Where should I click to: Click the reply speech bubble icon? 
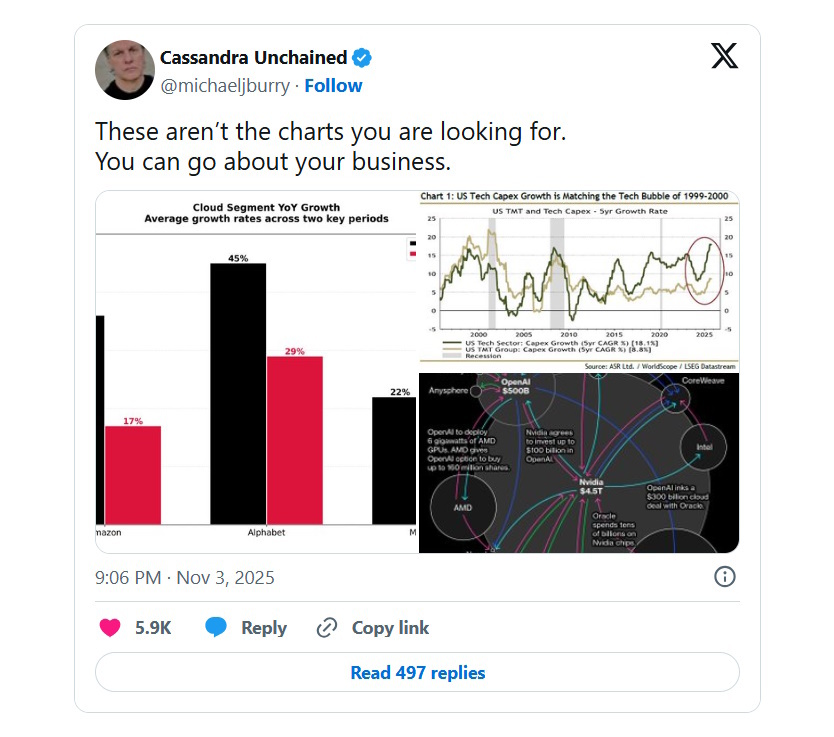(x=216, y=628)
